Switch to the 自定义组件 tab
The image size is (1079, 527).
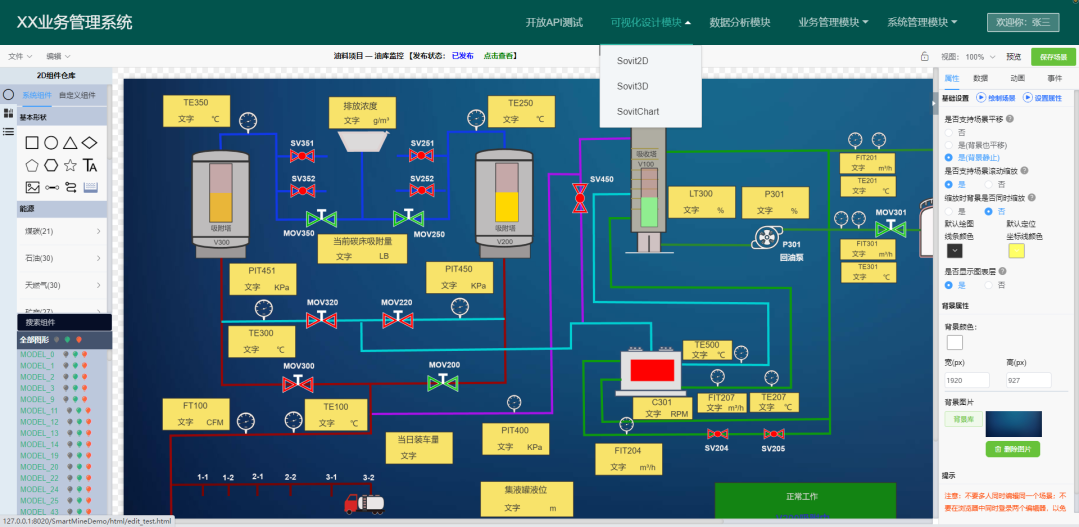[77, 95]
